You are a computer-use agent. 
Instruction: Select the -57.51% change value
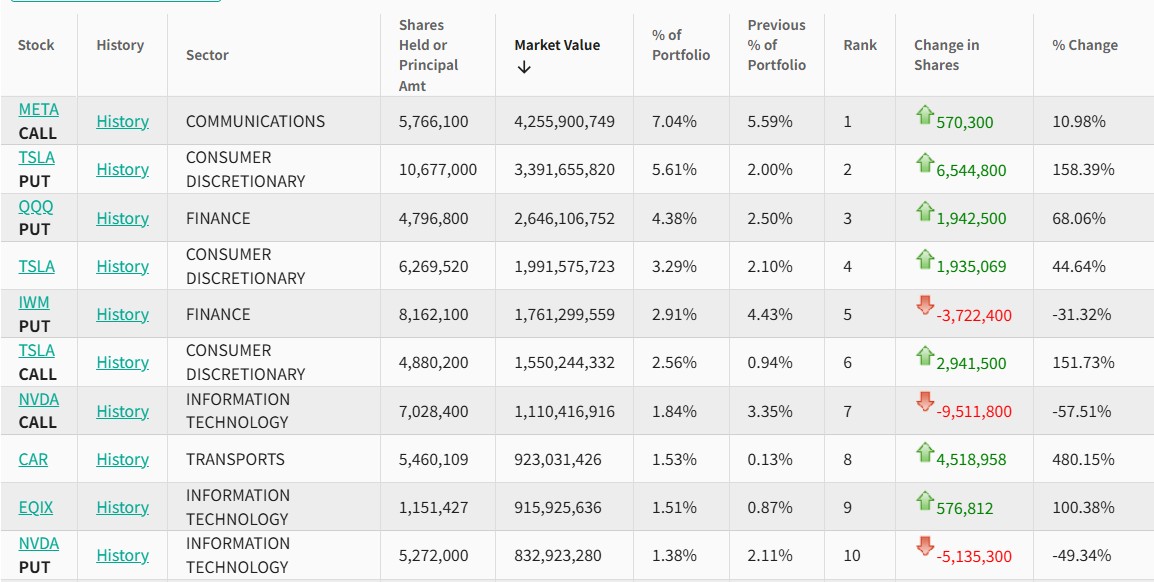pyautogui.click(x=1082, y=411)
